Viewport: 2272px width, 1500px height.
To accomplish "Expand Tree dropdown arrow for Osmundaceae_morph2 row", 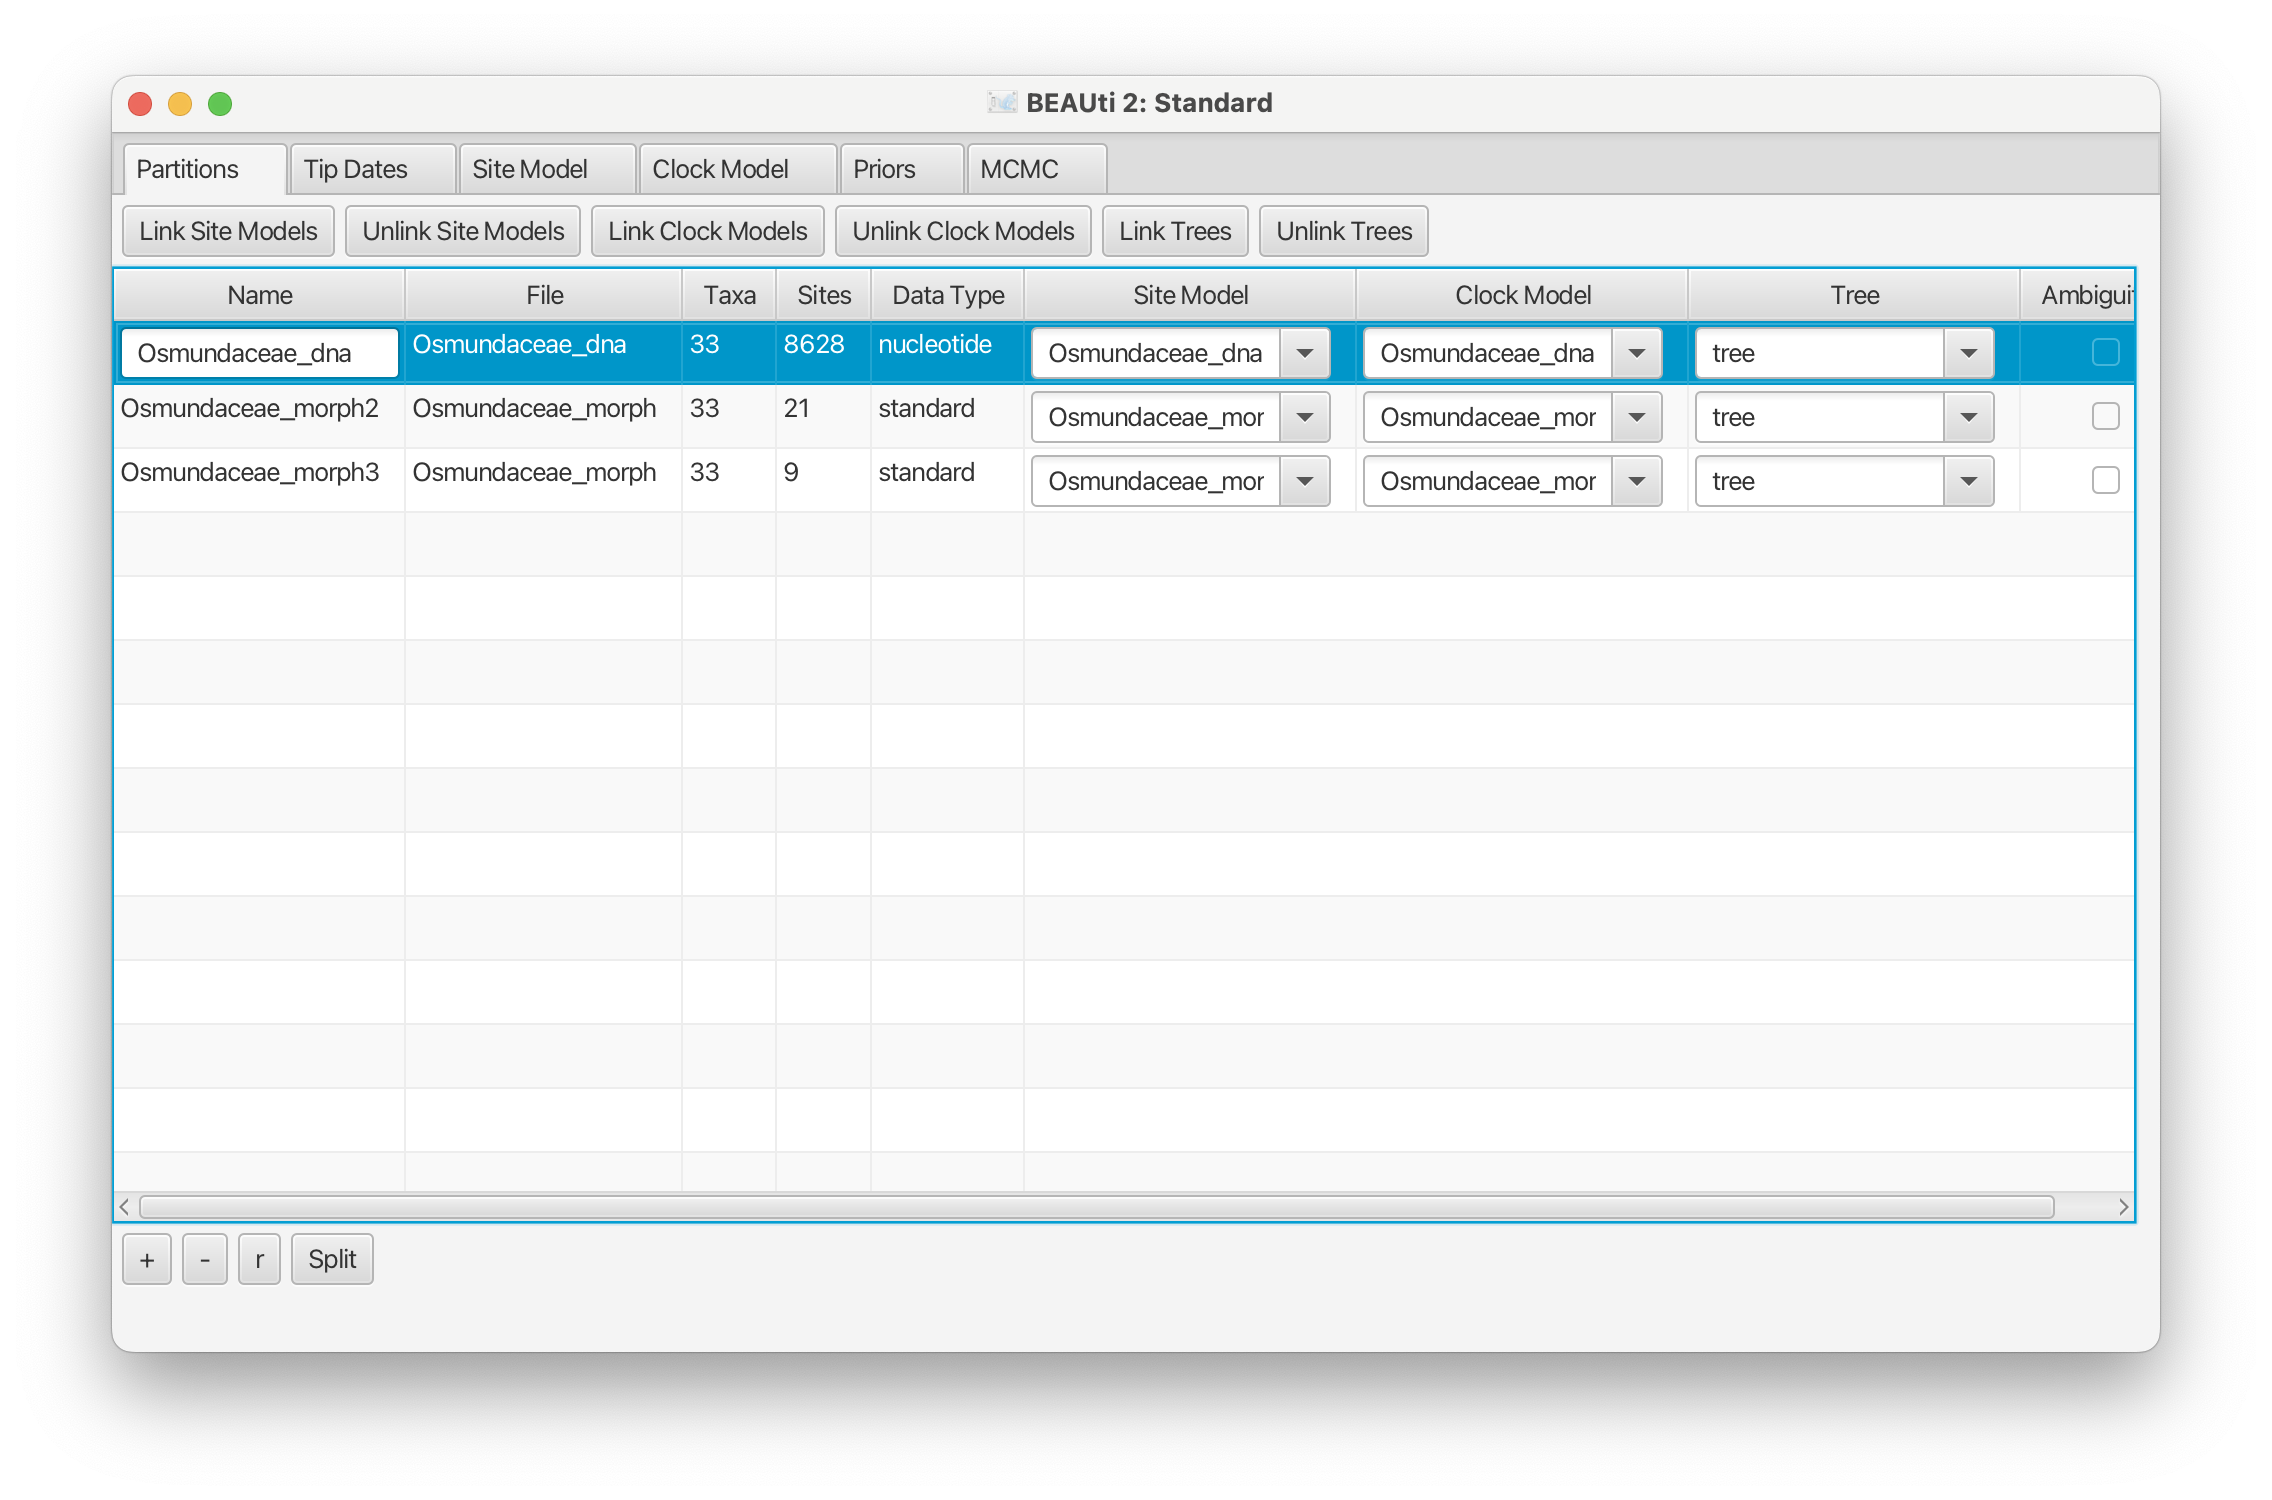I will click(x=1969, y=417).
